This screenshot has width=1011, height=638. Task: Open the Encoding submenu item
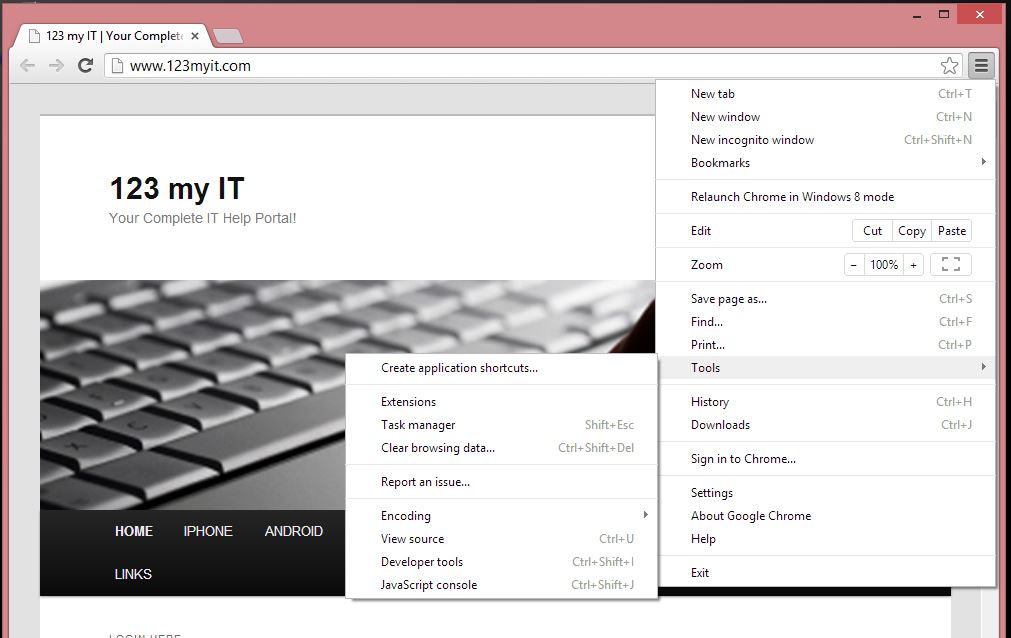(502, 516)
